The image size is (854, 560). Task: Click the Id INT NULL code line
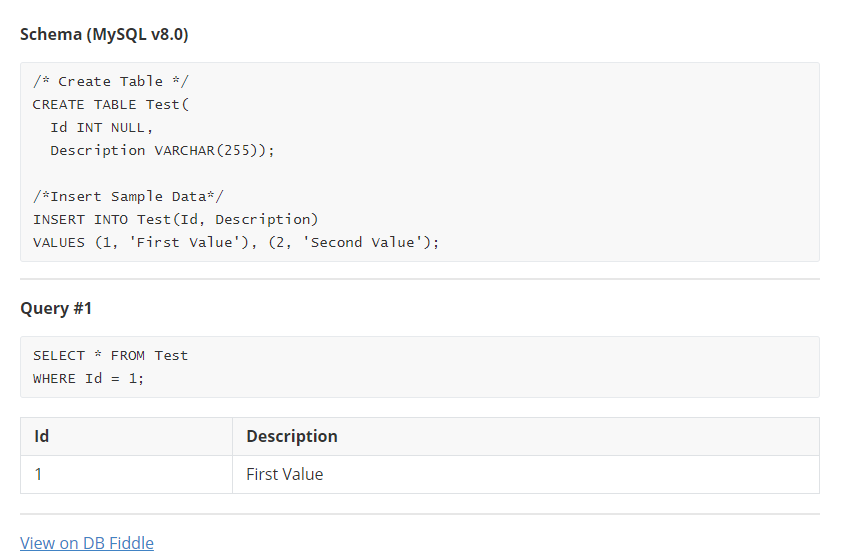click(x=102, y=127)
